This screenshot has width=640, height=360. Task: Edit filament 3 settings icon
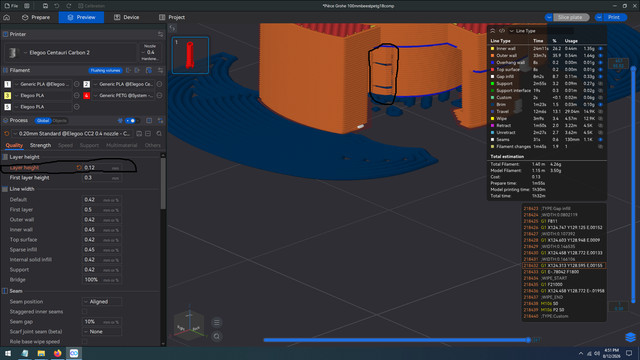[x=76, y=96]
